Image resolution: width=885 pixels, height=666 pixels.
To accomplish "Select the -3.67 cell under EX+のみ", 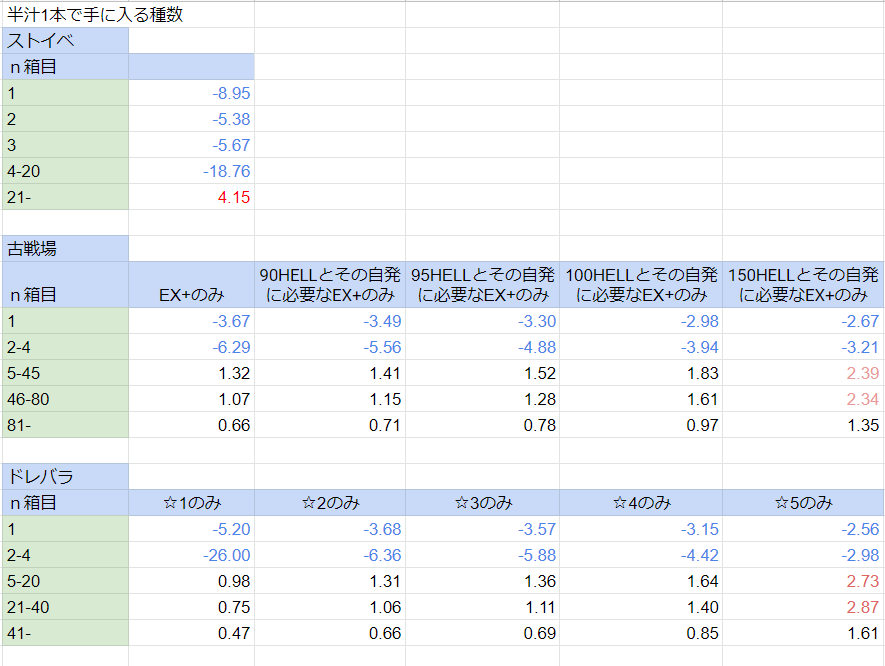I will (x=191, y=321).
